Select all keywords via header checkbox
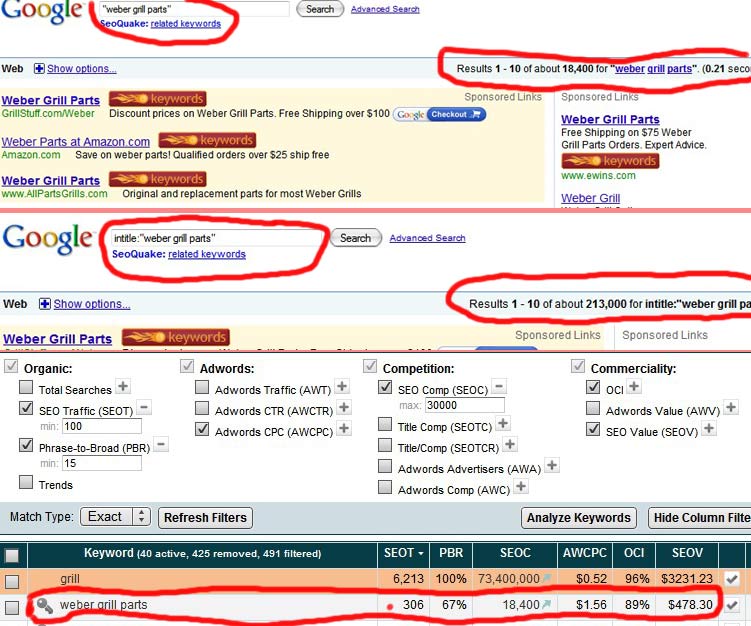The height and width of the screenshot is (626, 751). pos(12,556)
